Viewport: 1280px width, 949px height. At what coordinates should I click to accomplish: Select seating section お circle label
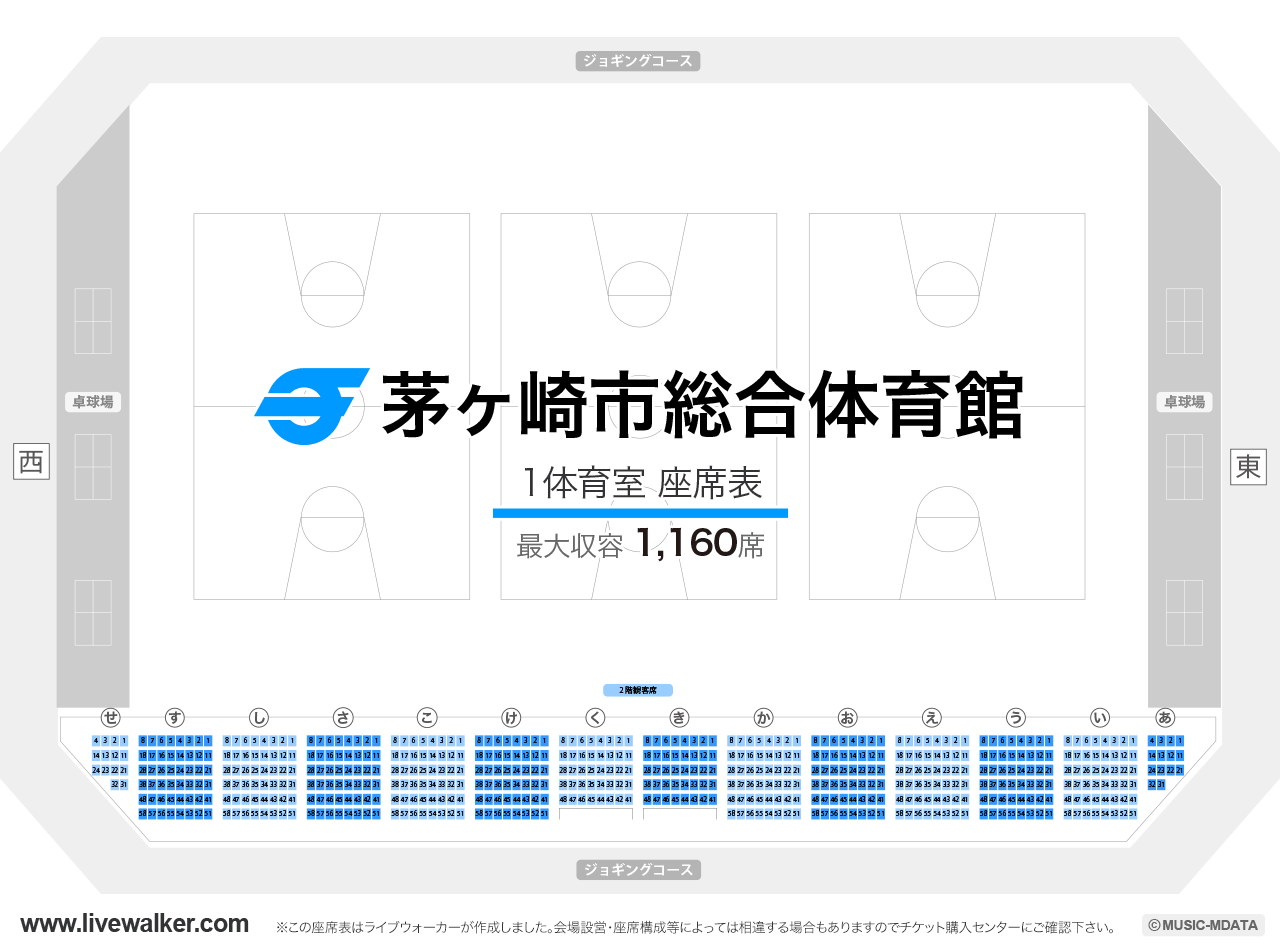coord(848,717)
